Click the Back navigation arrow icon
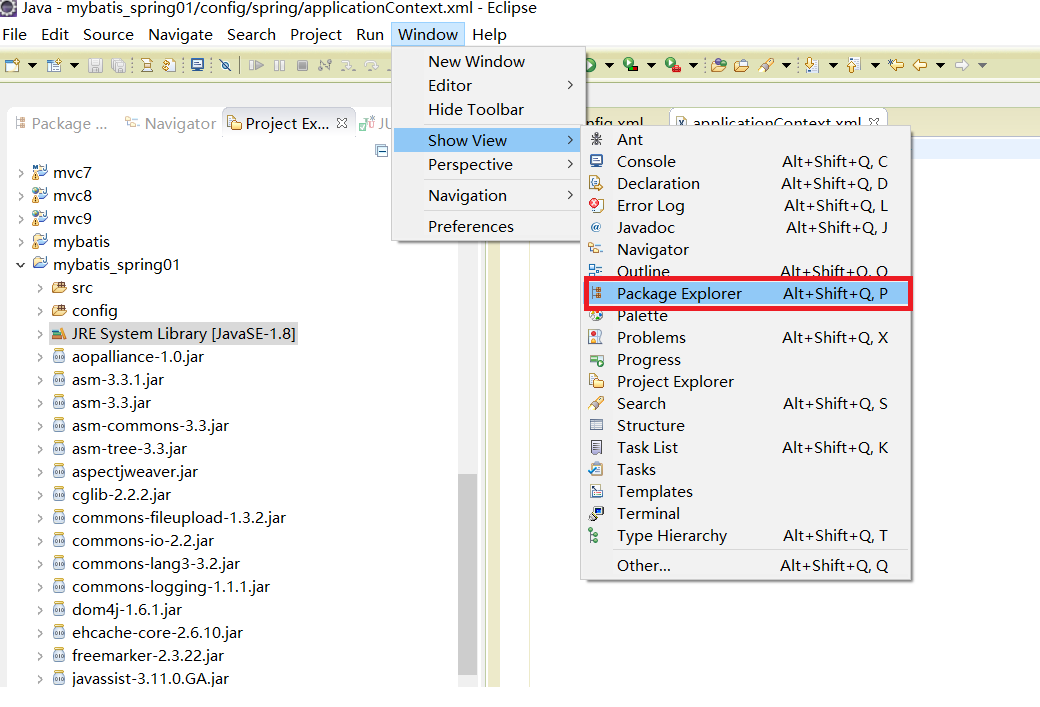 coord(920,65)
